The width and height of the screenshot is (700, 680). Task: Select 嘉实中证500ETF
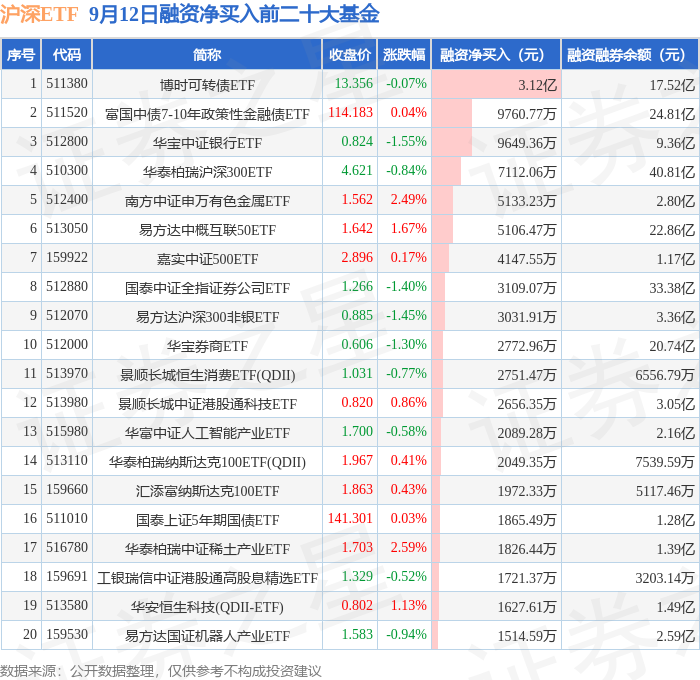[x=207, y=259]
